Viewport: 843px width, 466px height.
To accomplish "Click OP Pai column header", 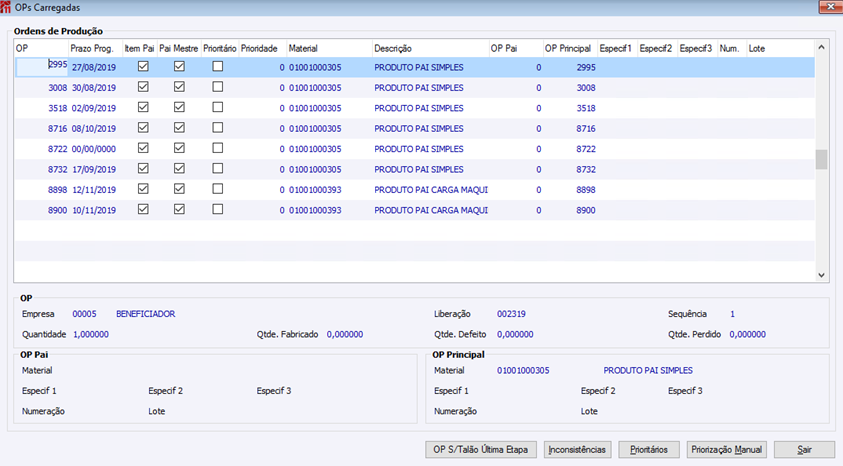I will [x=516, y=48].
